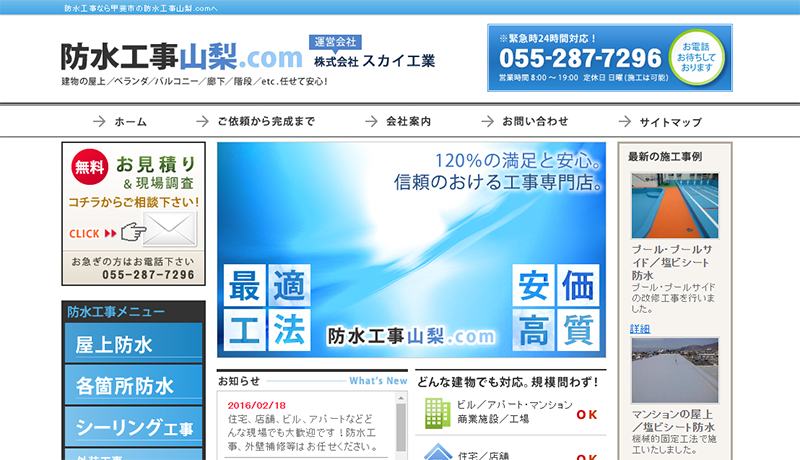
Task: Click red OK next to ビル／アパート row
Action: tap(587, 415)
